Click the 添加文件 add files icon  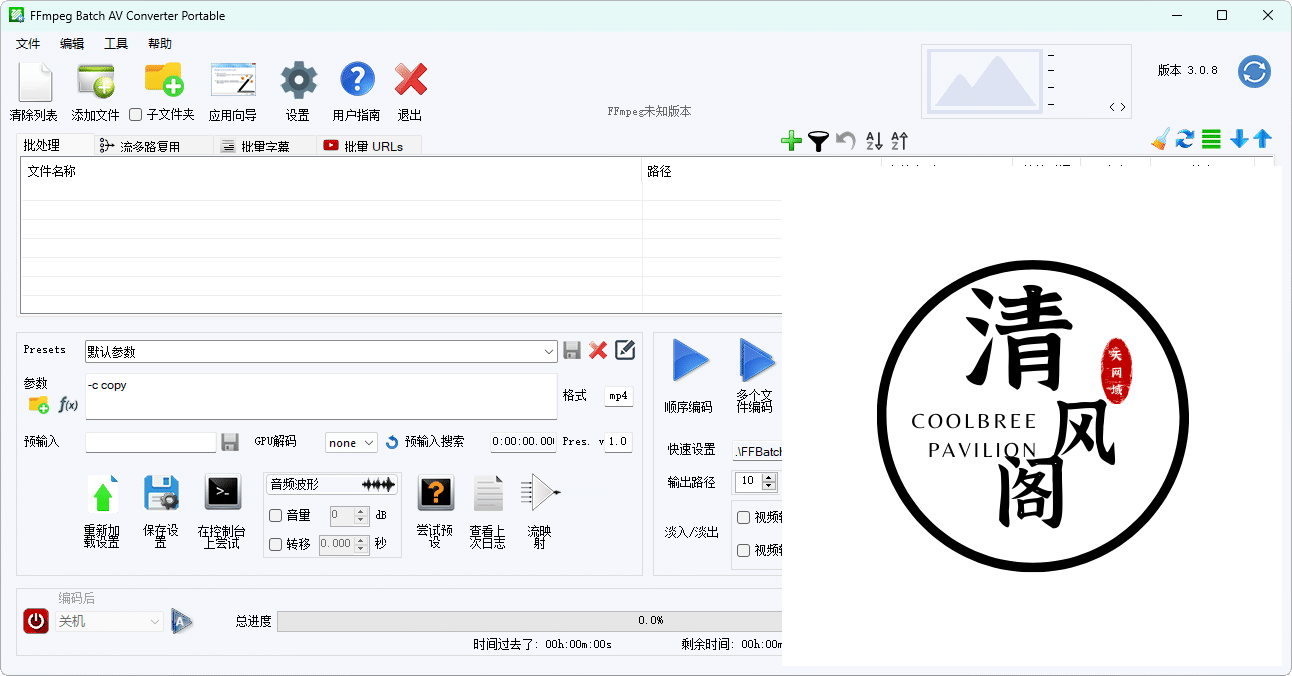click(96, 81)
